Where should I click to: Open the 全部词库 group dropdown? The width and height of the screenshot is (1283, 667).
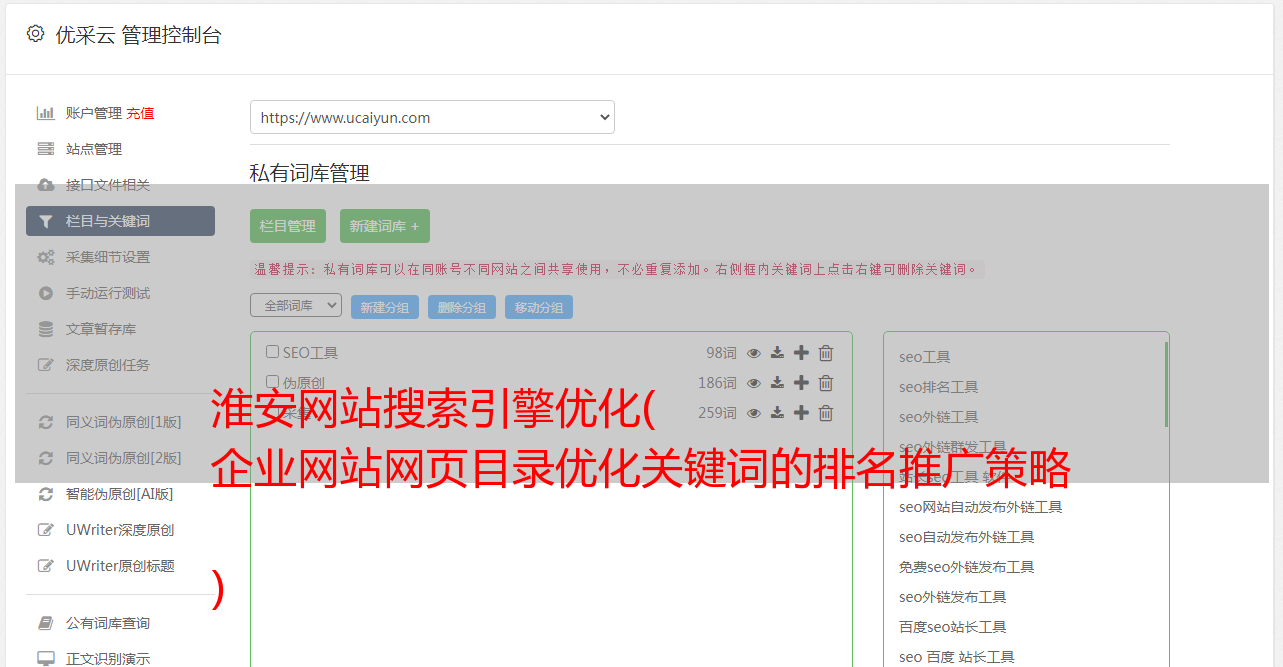[296, 306]
